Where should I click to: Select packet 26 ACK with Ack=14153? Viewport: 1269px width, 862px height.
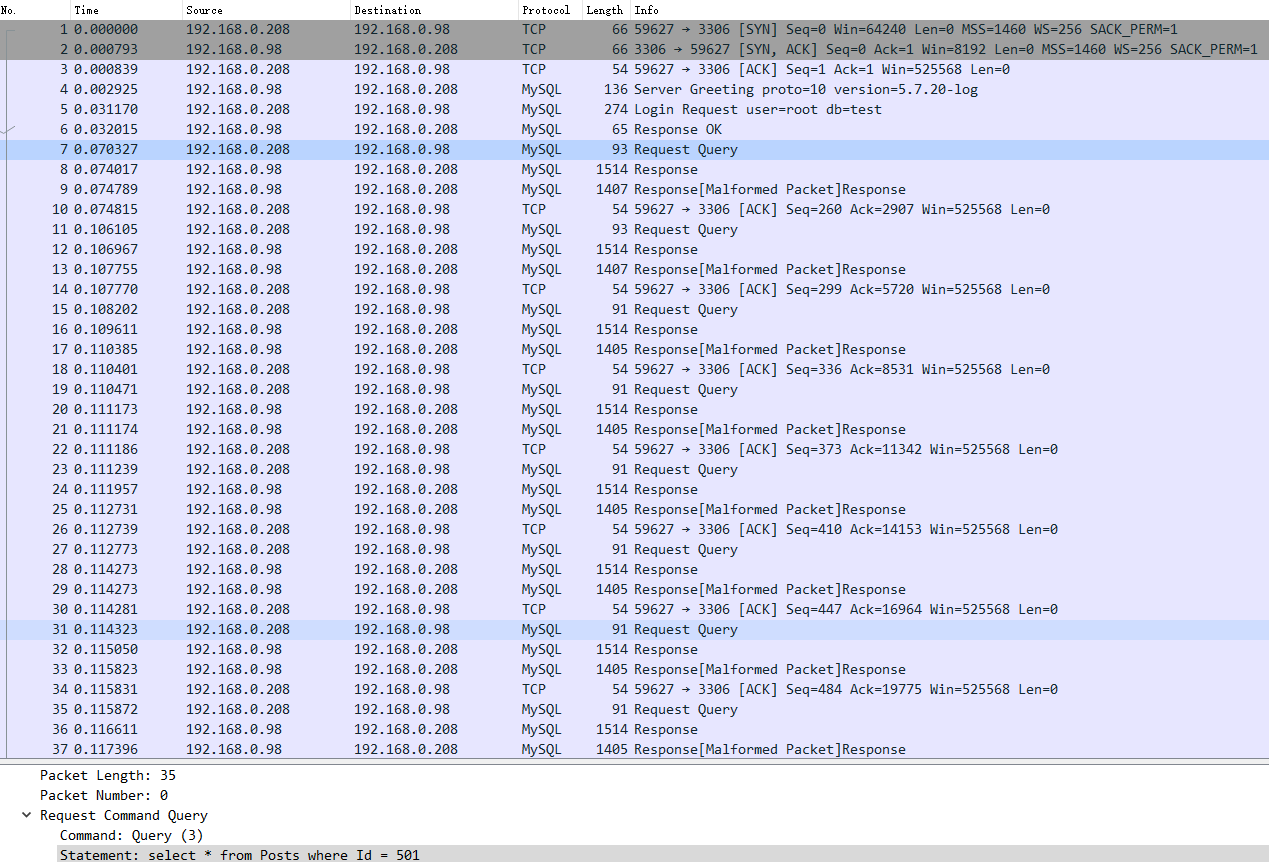634,529
